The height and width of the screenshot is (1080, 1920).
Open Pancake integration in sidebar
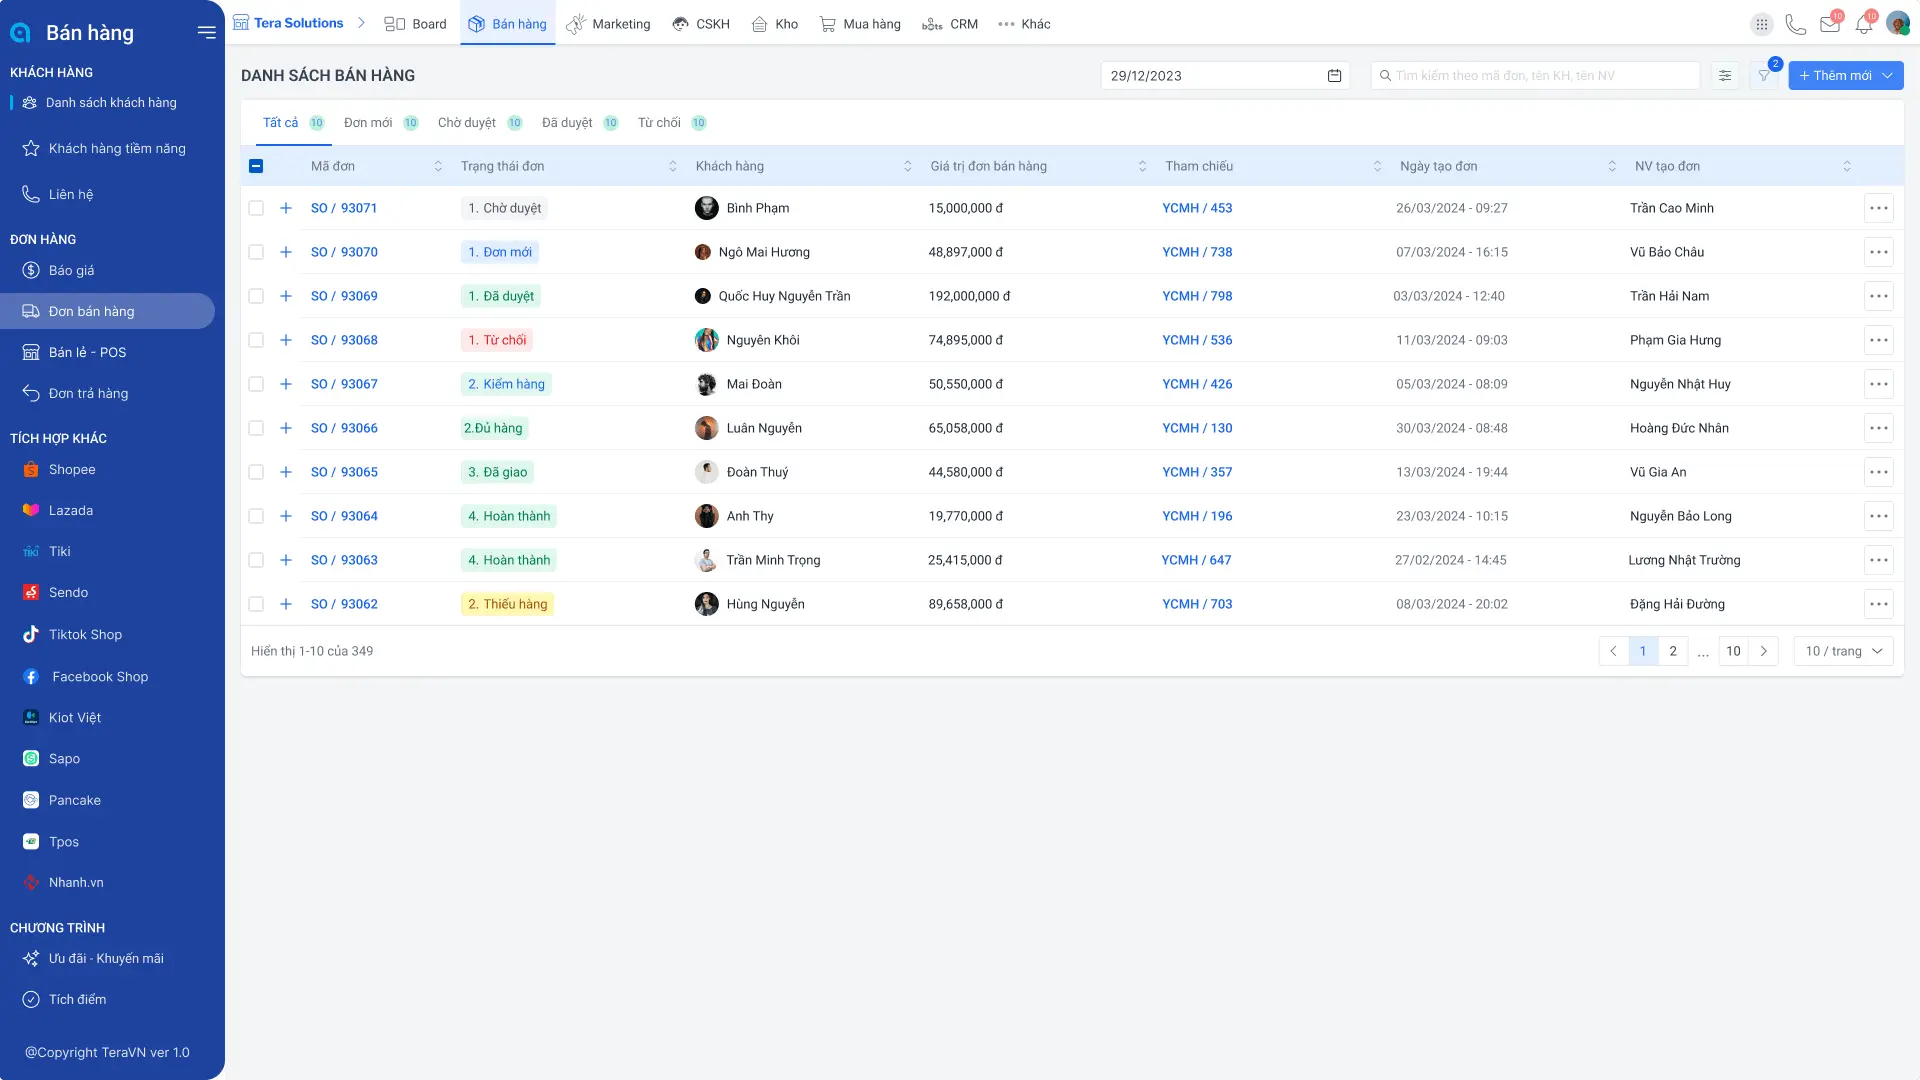click(x=75, y=800)
